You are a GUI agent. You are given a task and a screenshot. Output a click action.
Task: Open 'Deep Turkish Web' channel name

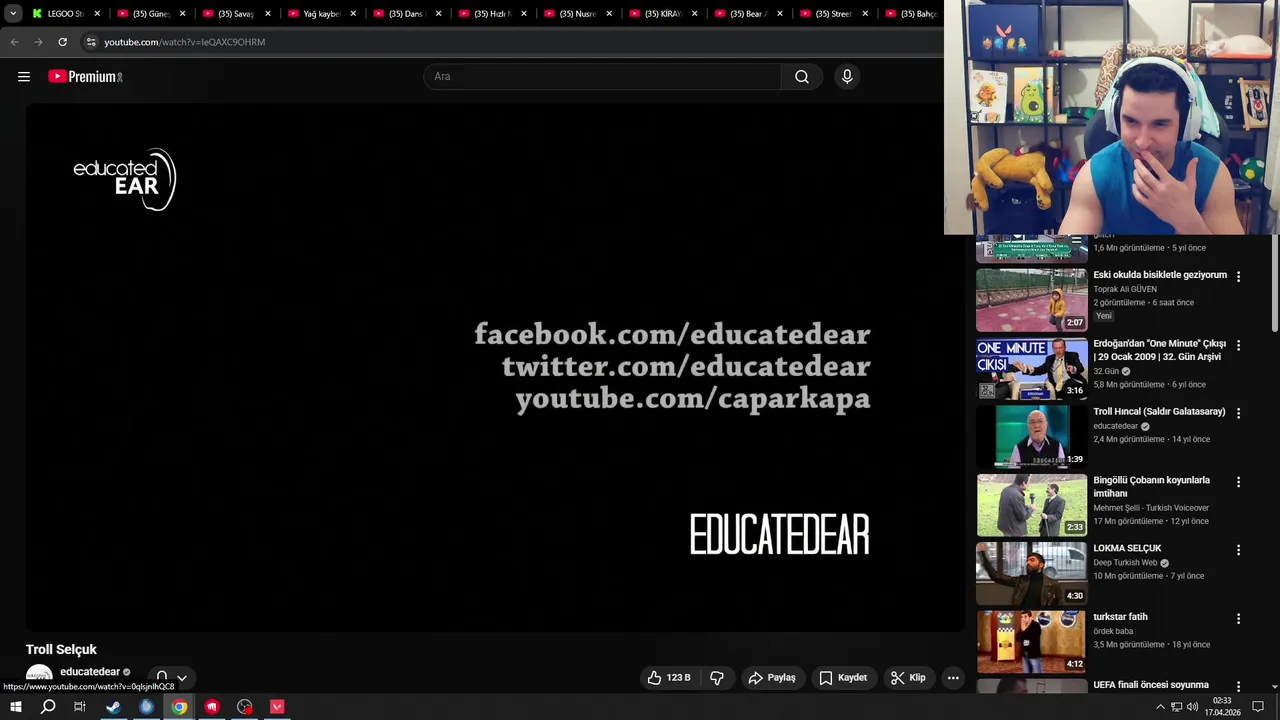[1125, 563]
